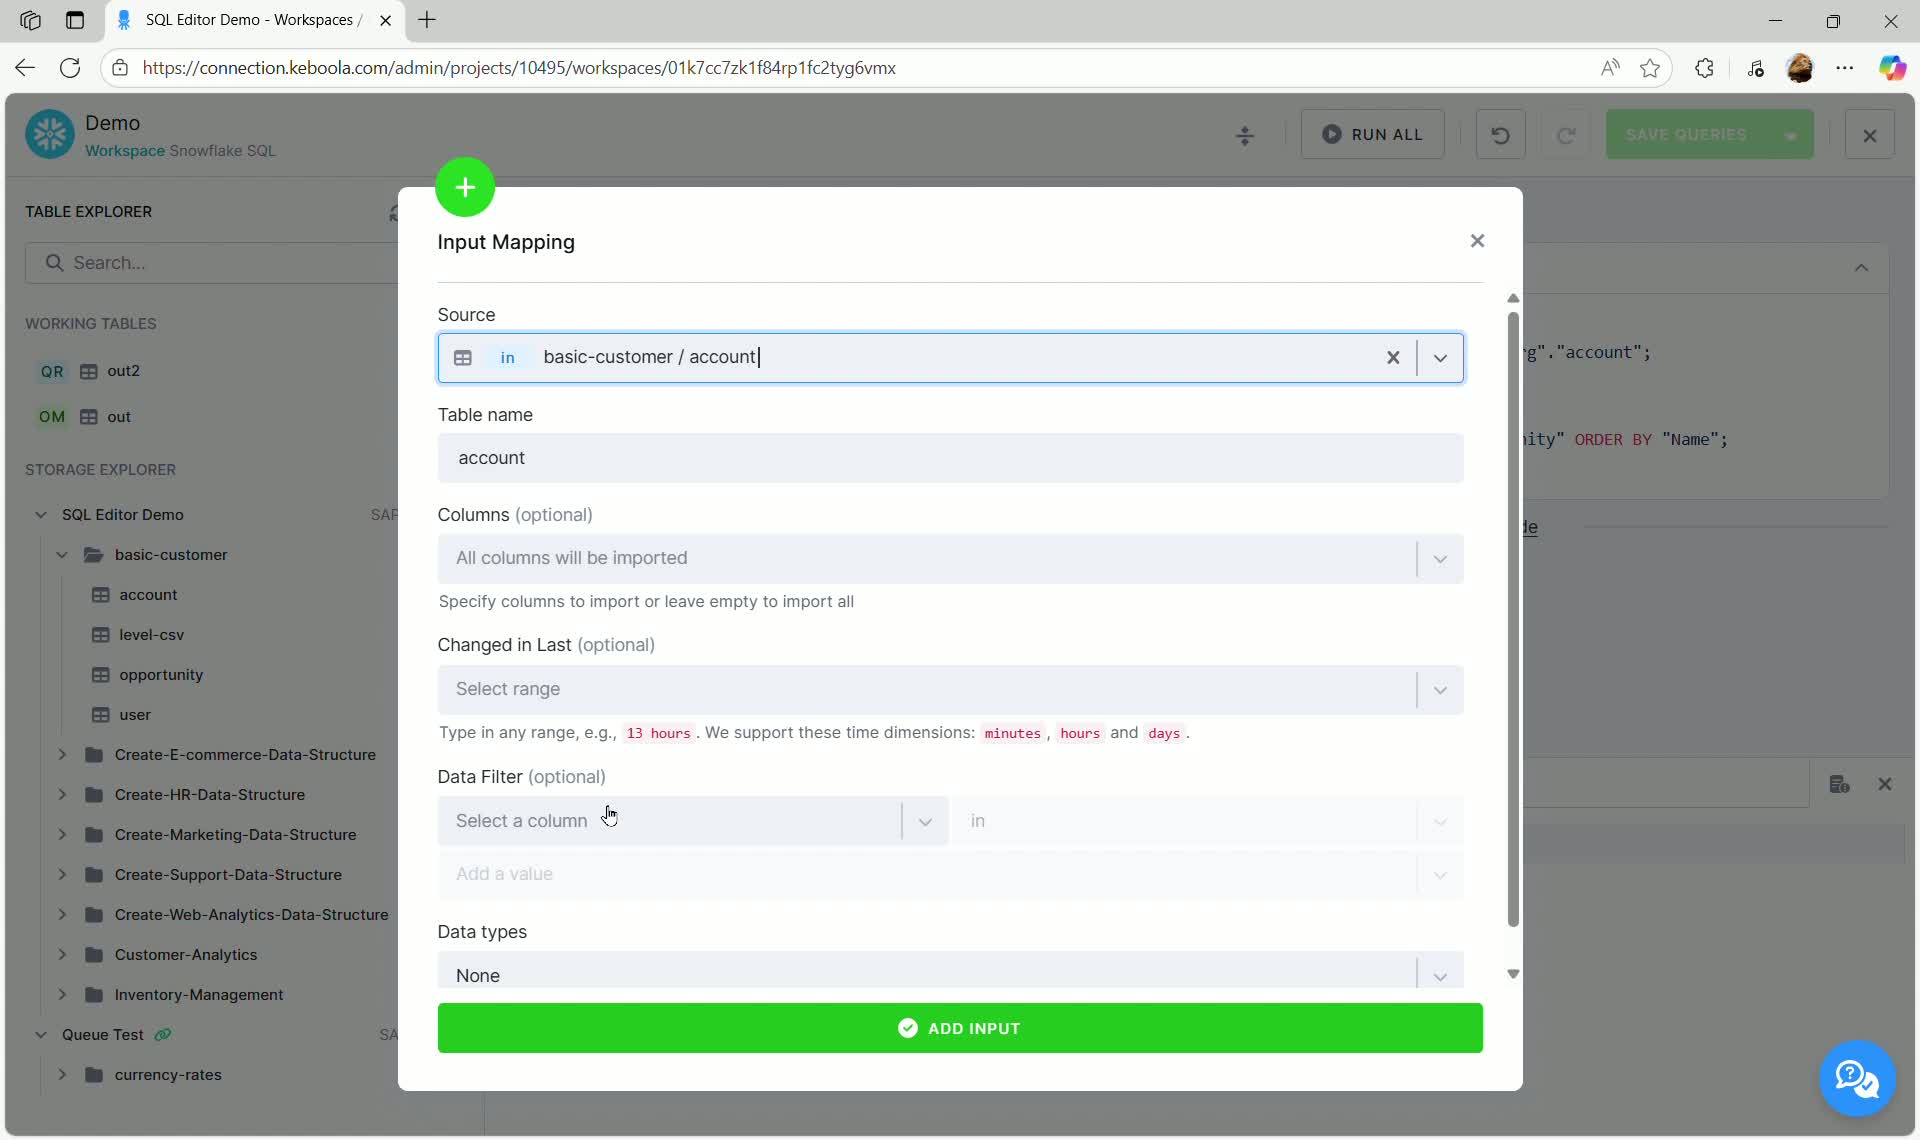Click the search magnifier in Table Explorer
1920x1140 pixels.
(55, 262)
